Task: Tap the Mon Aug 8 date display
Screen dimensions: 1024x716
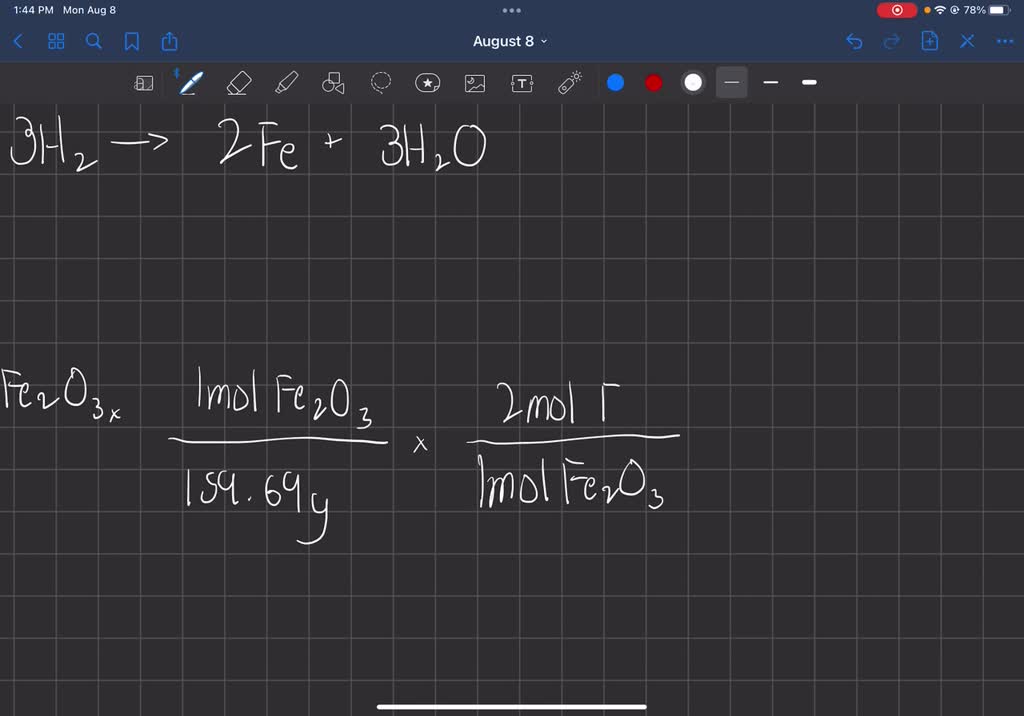Action: [x=88, y=9]
